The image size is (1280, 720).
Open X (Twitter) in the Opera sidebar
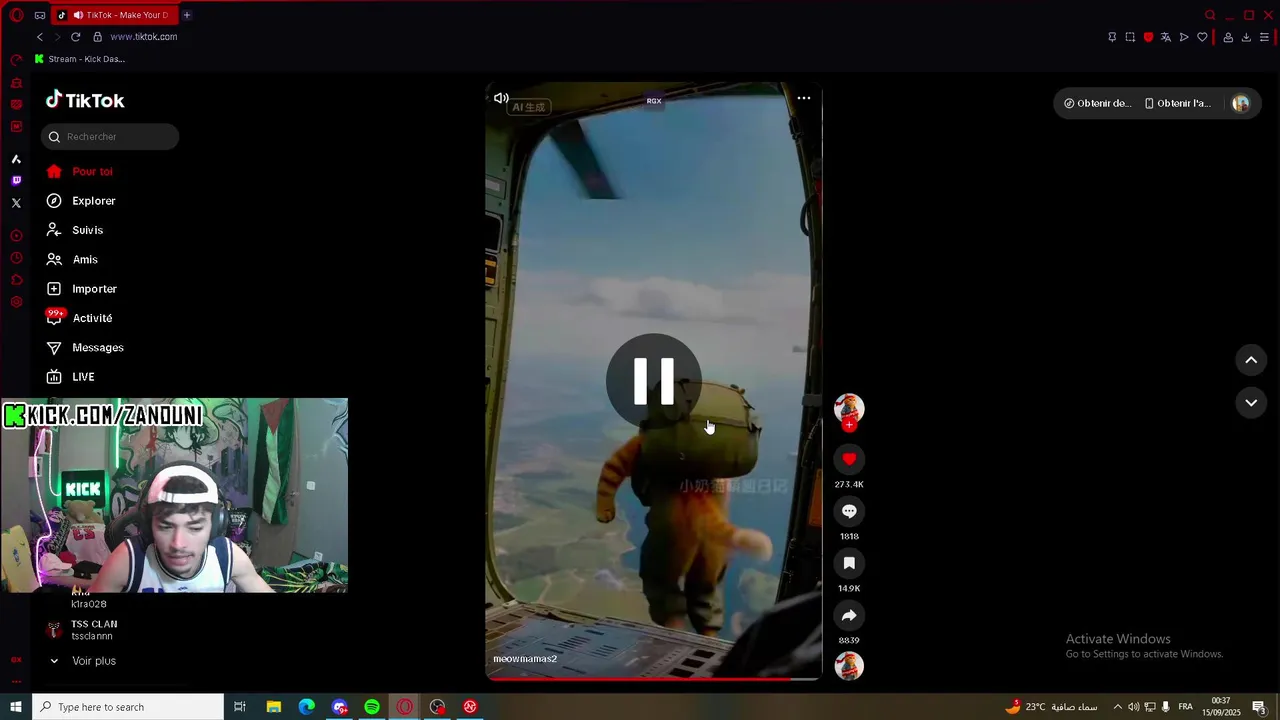(16, 203)
